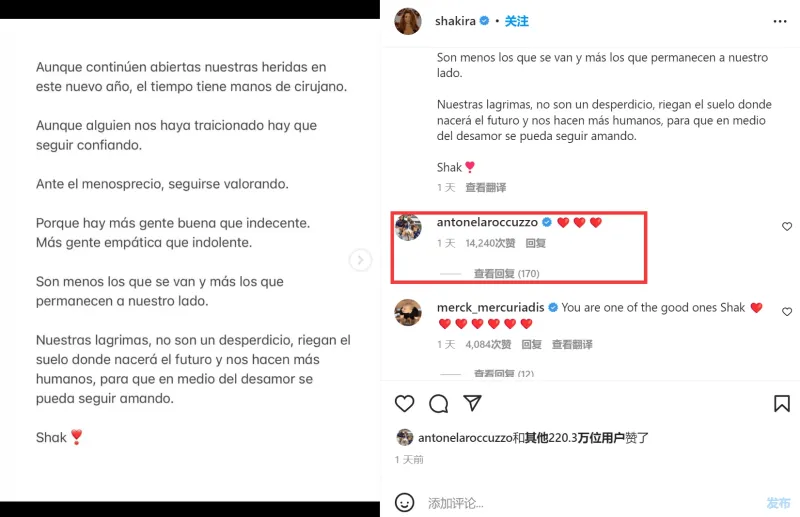The image size is (800, 517).
Task: View translation of the post caption
Action: [486, 188]
